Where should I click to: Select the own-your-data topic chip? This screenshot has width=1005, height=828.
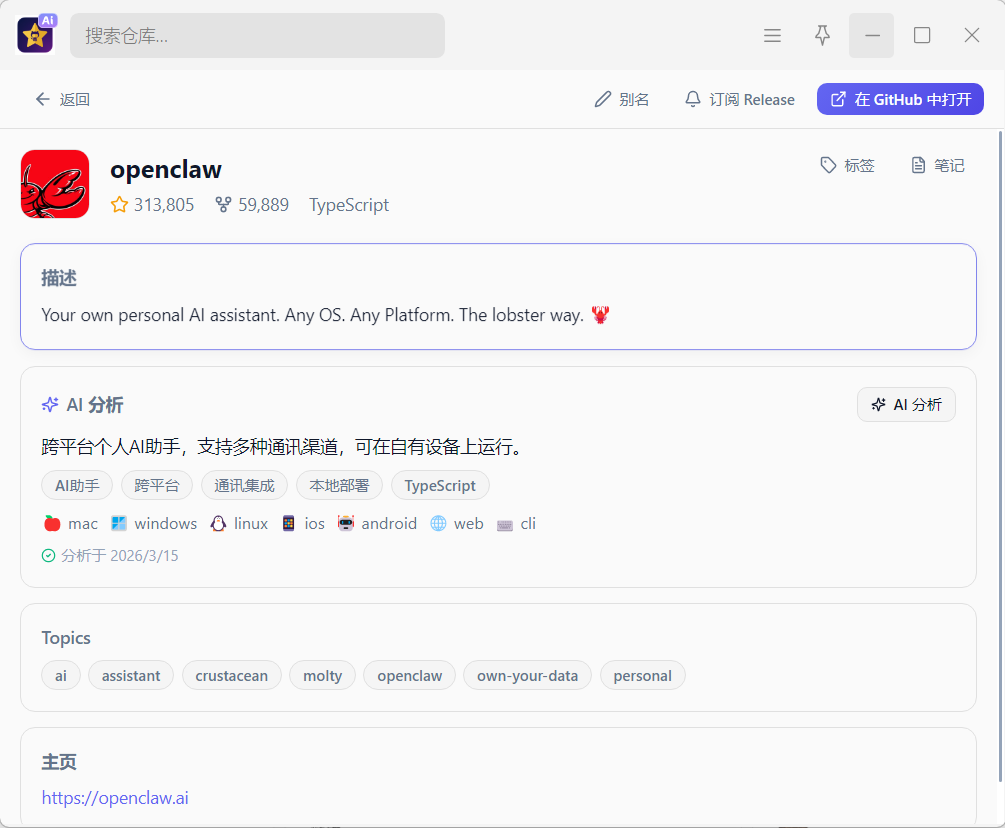tap(527, 675)
